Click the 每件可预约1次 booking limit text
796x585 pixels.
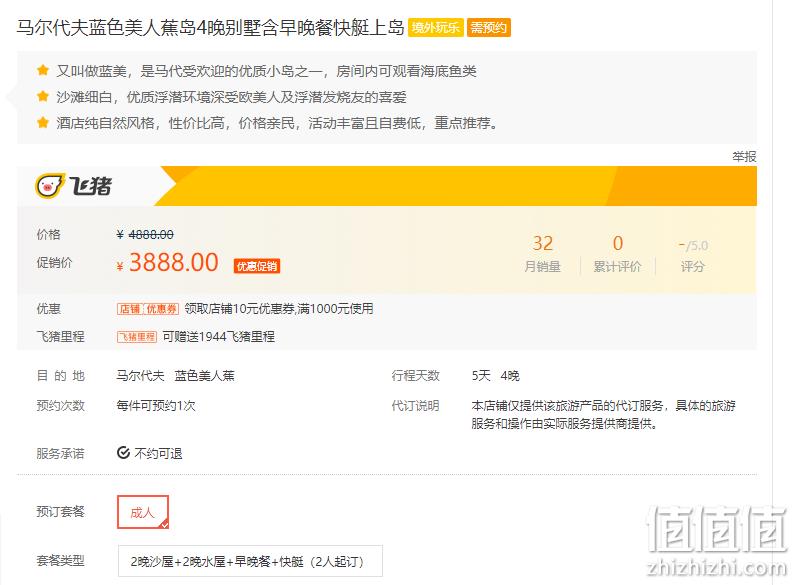tap(156, 406)
